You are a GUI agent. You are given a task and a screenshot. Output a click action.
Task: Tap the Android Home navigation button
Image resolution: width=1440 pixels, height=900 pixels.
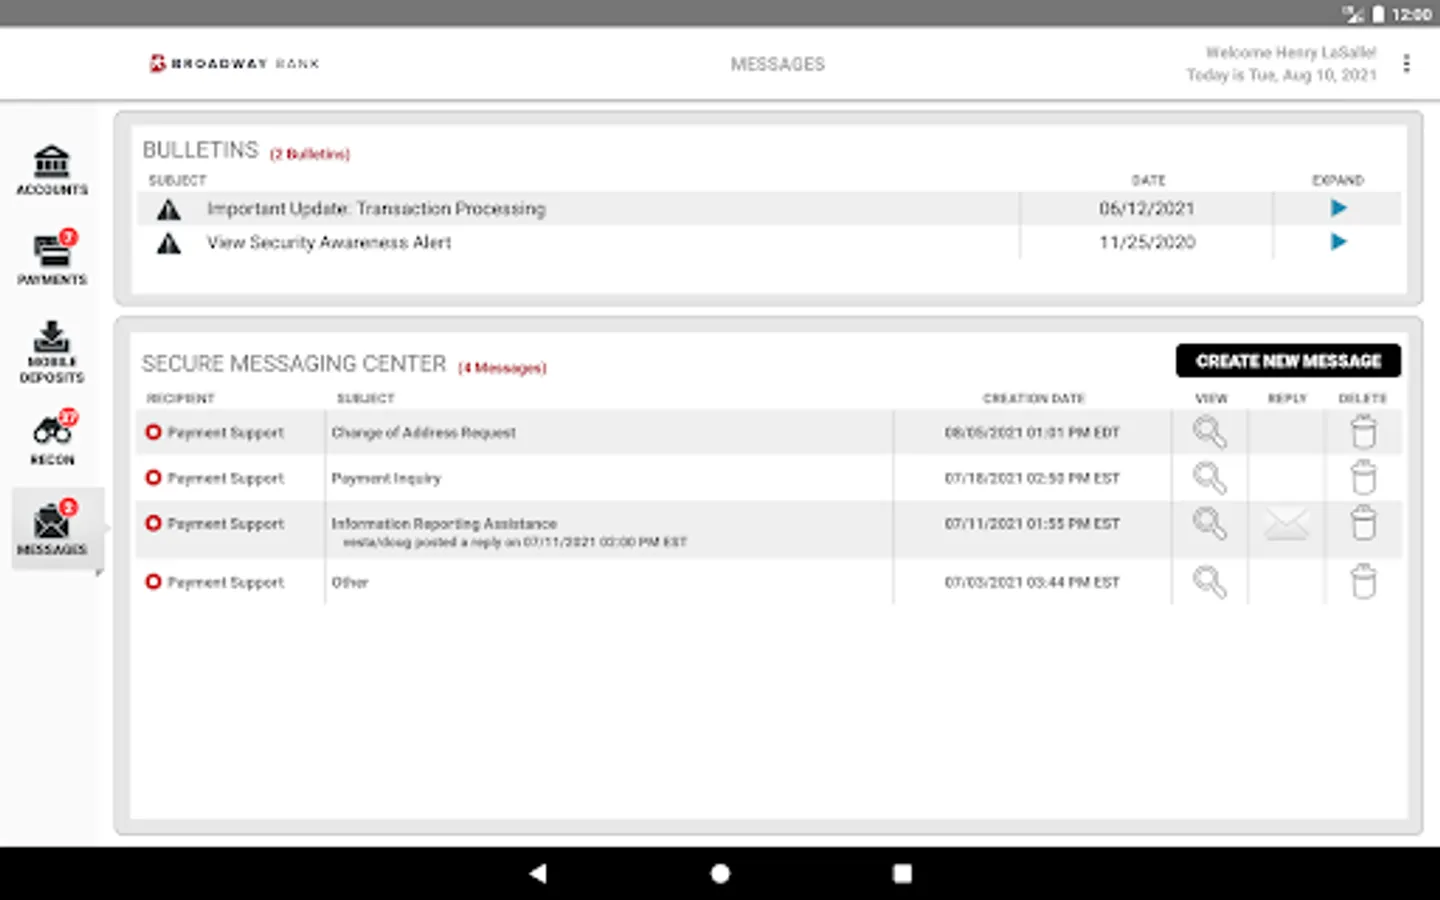pos(720,873)
